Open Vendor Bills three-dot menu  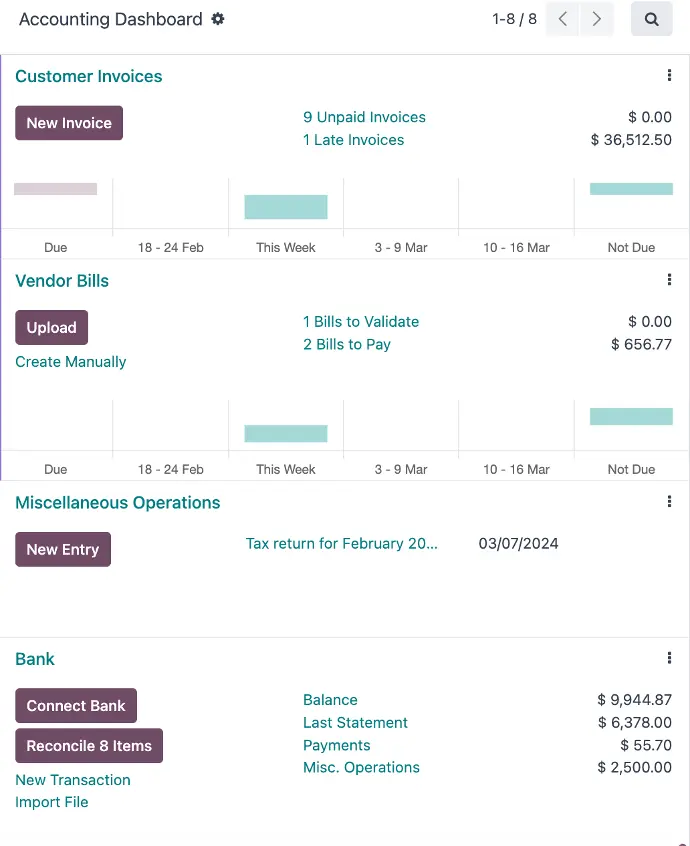click(669, 279)
